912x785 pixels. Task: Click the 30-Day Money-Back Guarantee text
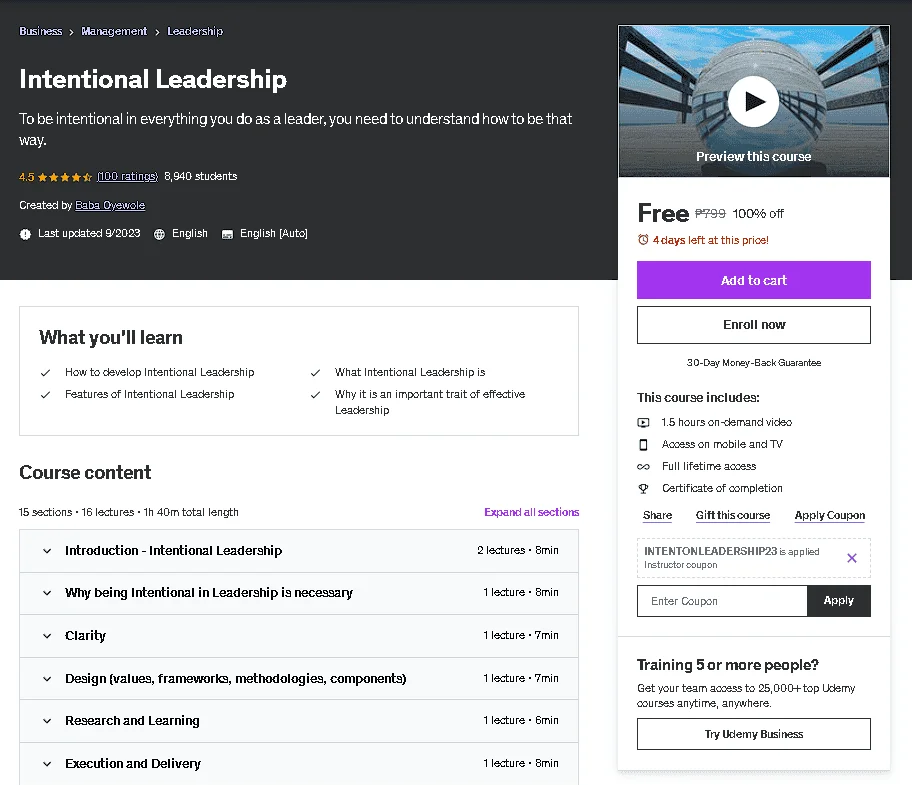[x=754, y=363]
